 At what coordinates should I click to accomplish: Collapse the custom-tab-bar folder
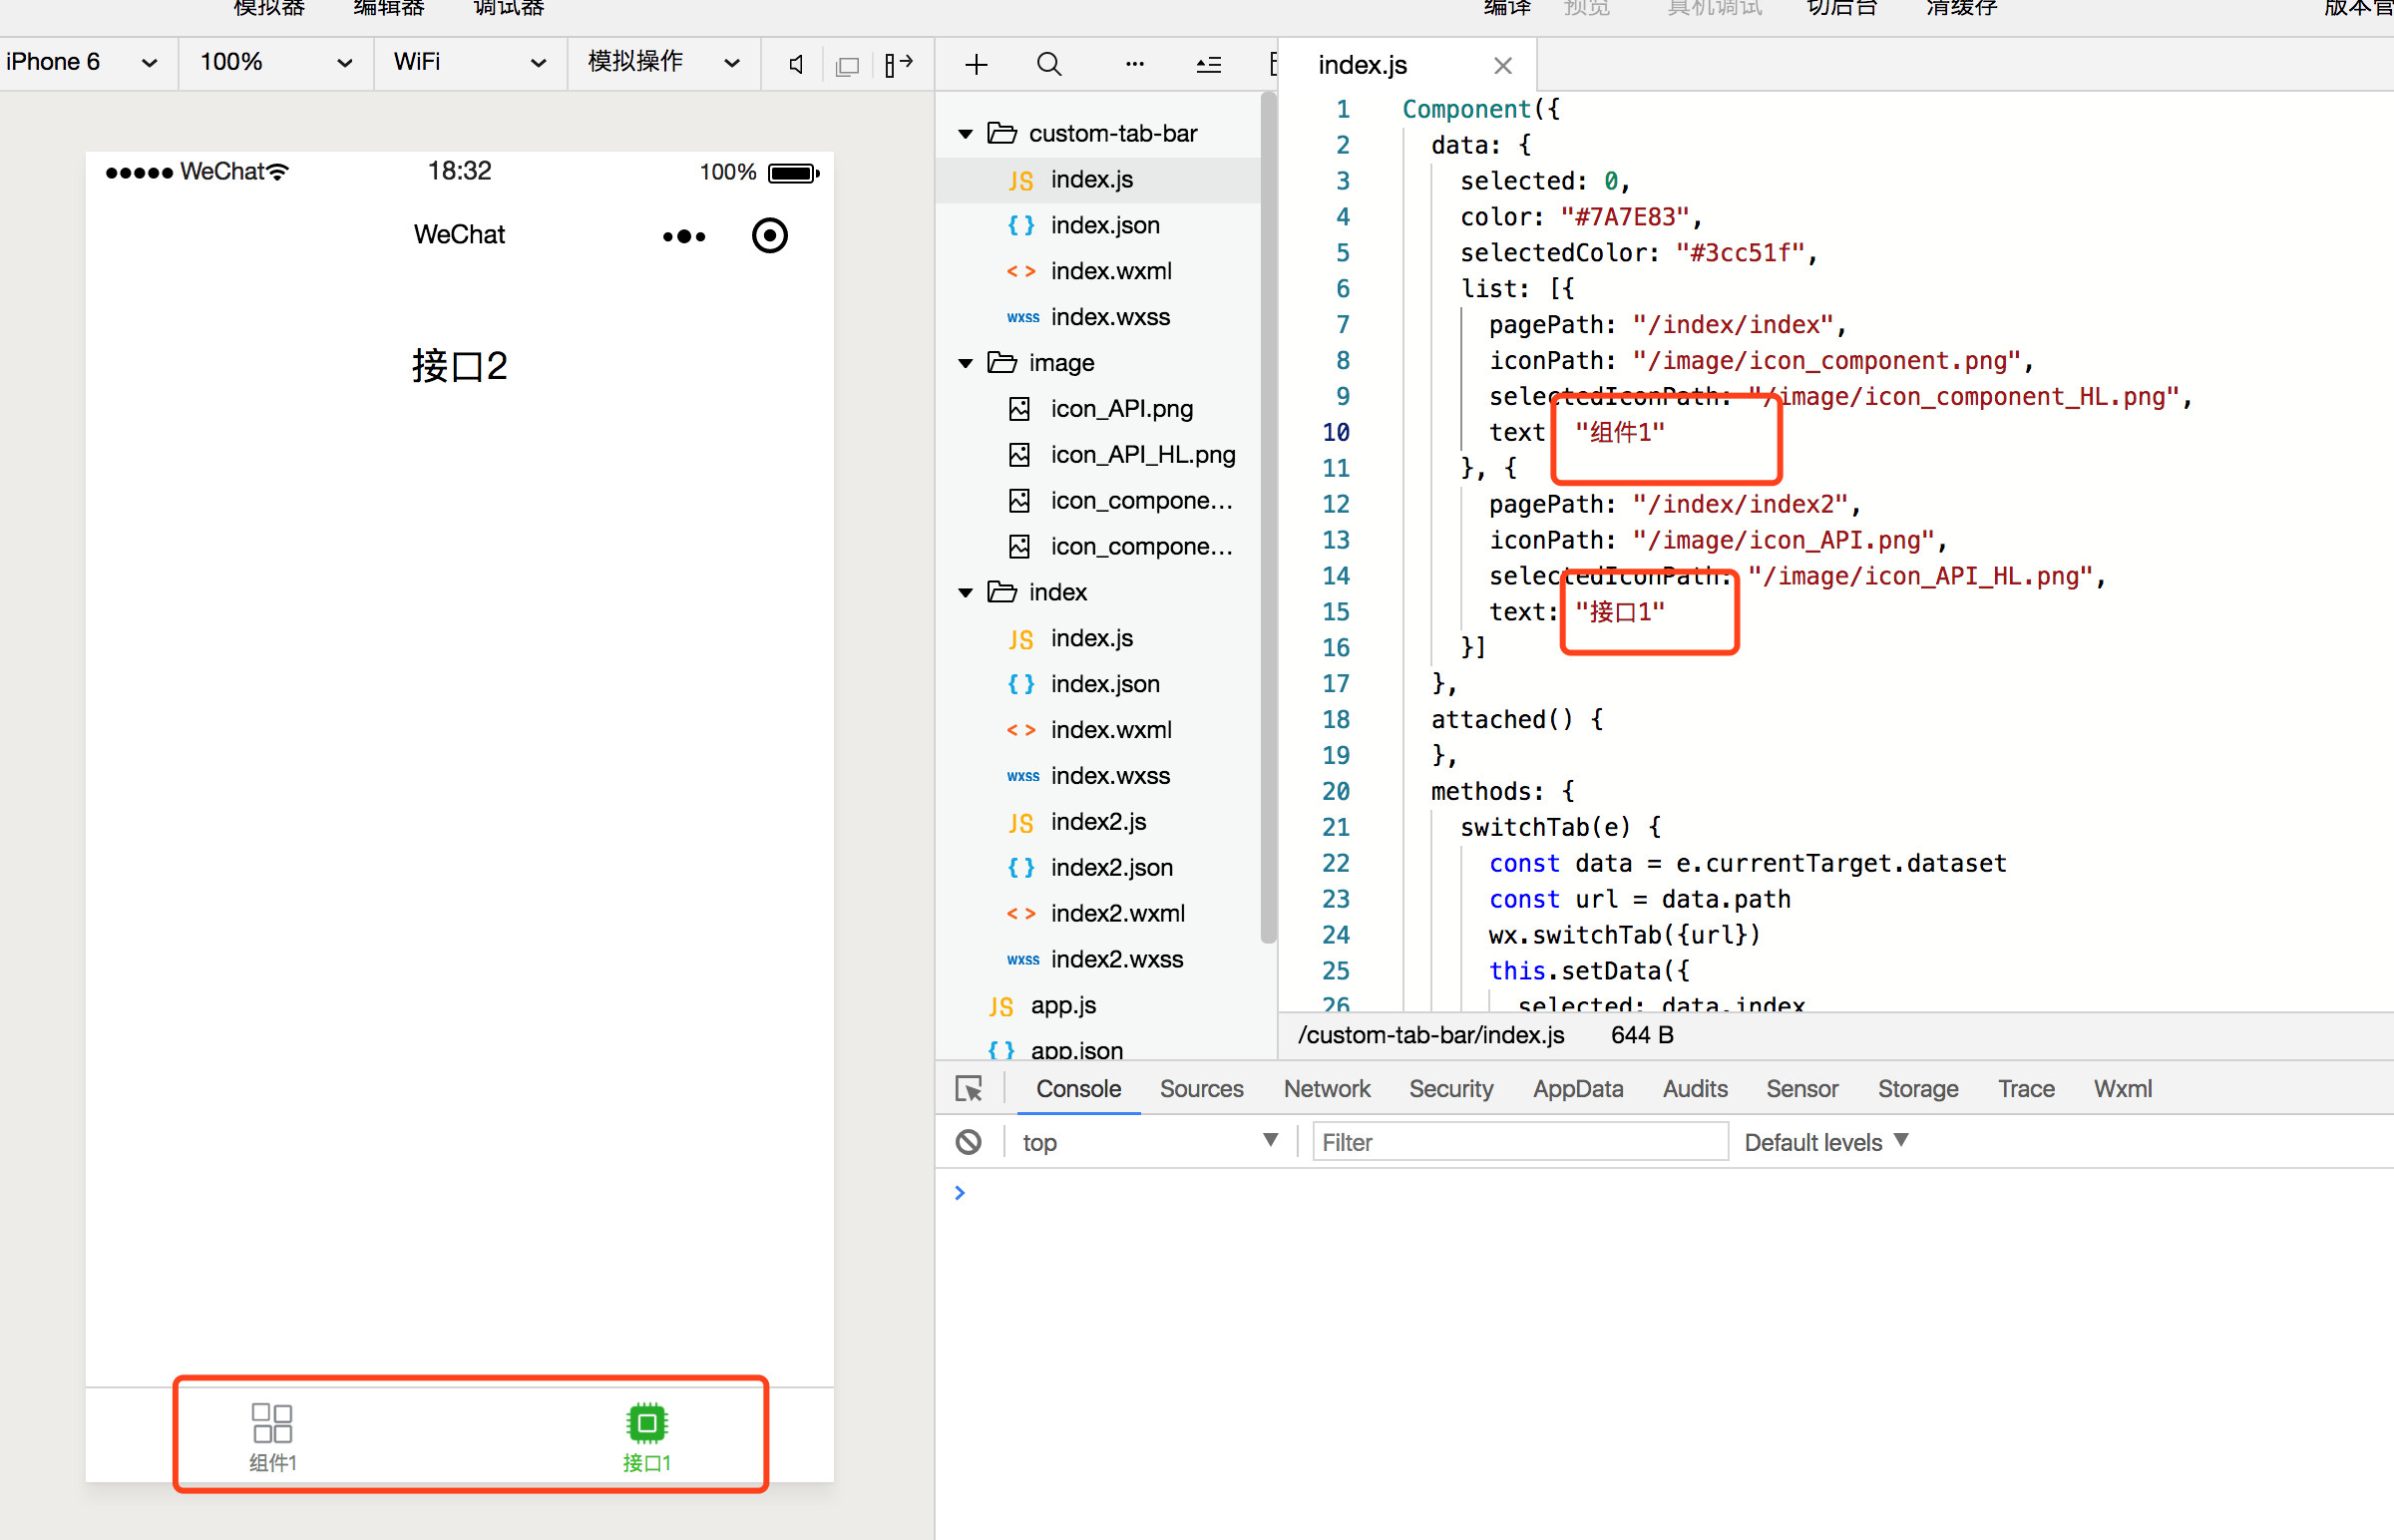[x=965, y=133]
